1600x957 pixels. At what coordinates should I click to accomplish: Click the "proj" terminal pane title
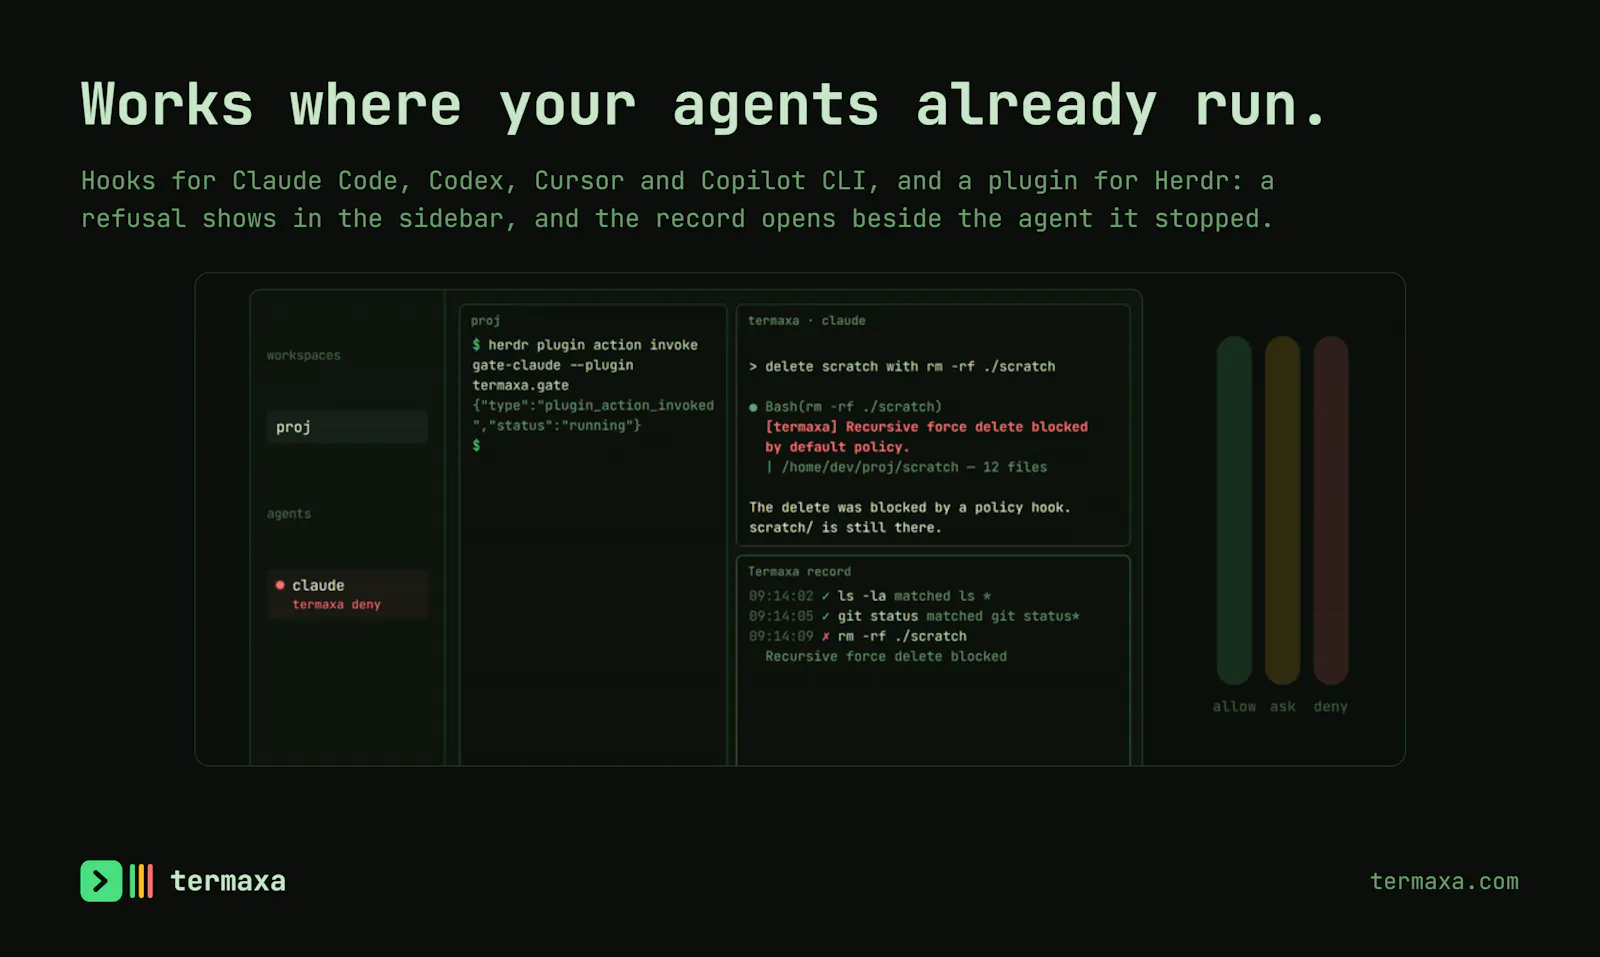pos(486,321)
